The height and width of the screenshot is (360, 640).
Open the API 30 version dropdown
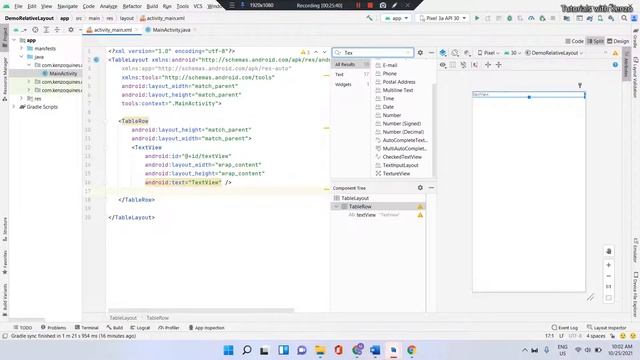[513, 53]
